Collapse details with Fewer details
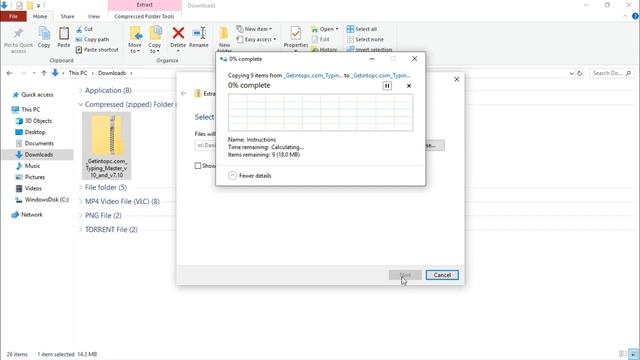 [250, 176]
